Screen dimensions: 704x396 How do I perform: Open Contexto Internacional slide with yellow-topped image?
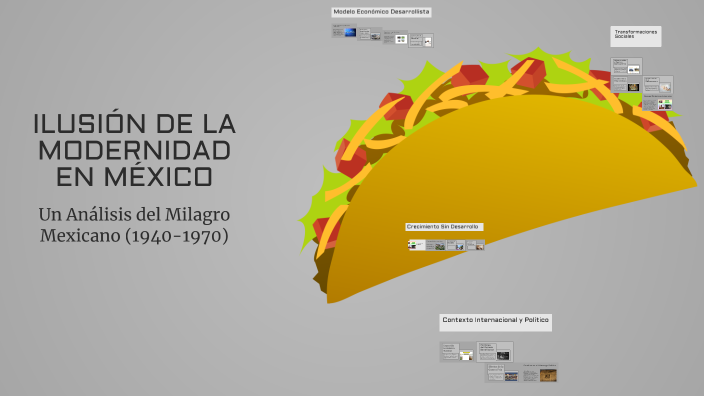pyautogui.click(x=458, y=352)
